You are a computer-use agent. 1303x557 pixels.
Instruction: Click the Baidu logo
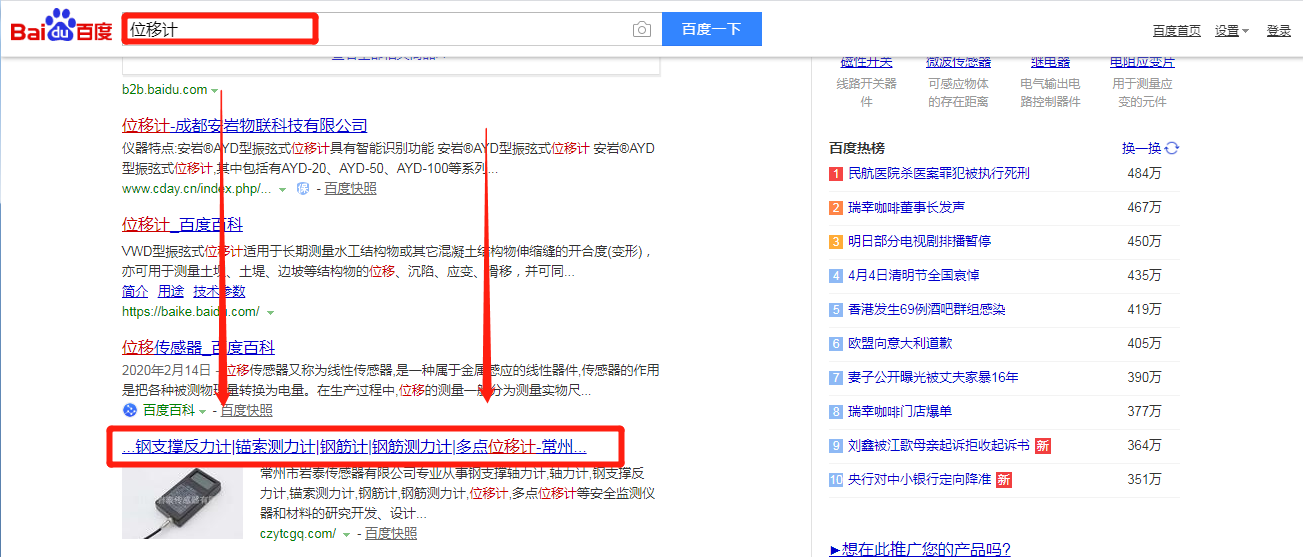[61, 28]
